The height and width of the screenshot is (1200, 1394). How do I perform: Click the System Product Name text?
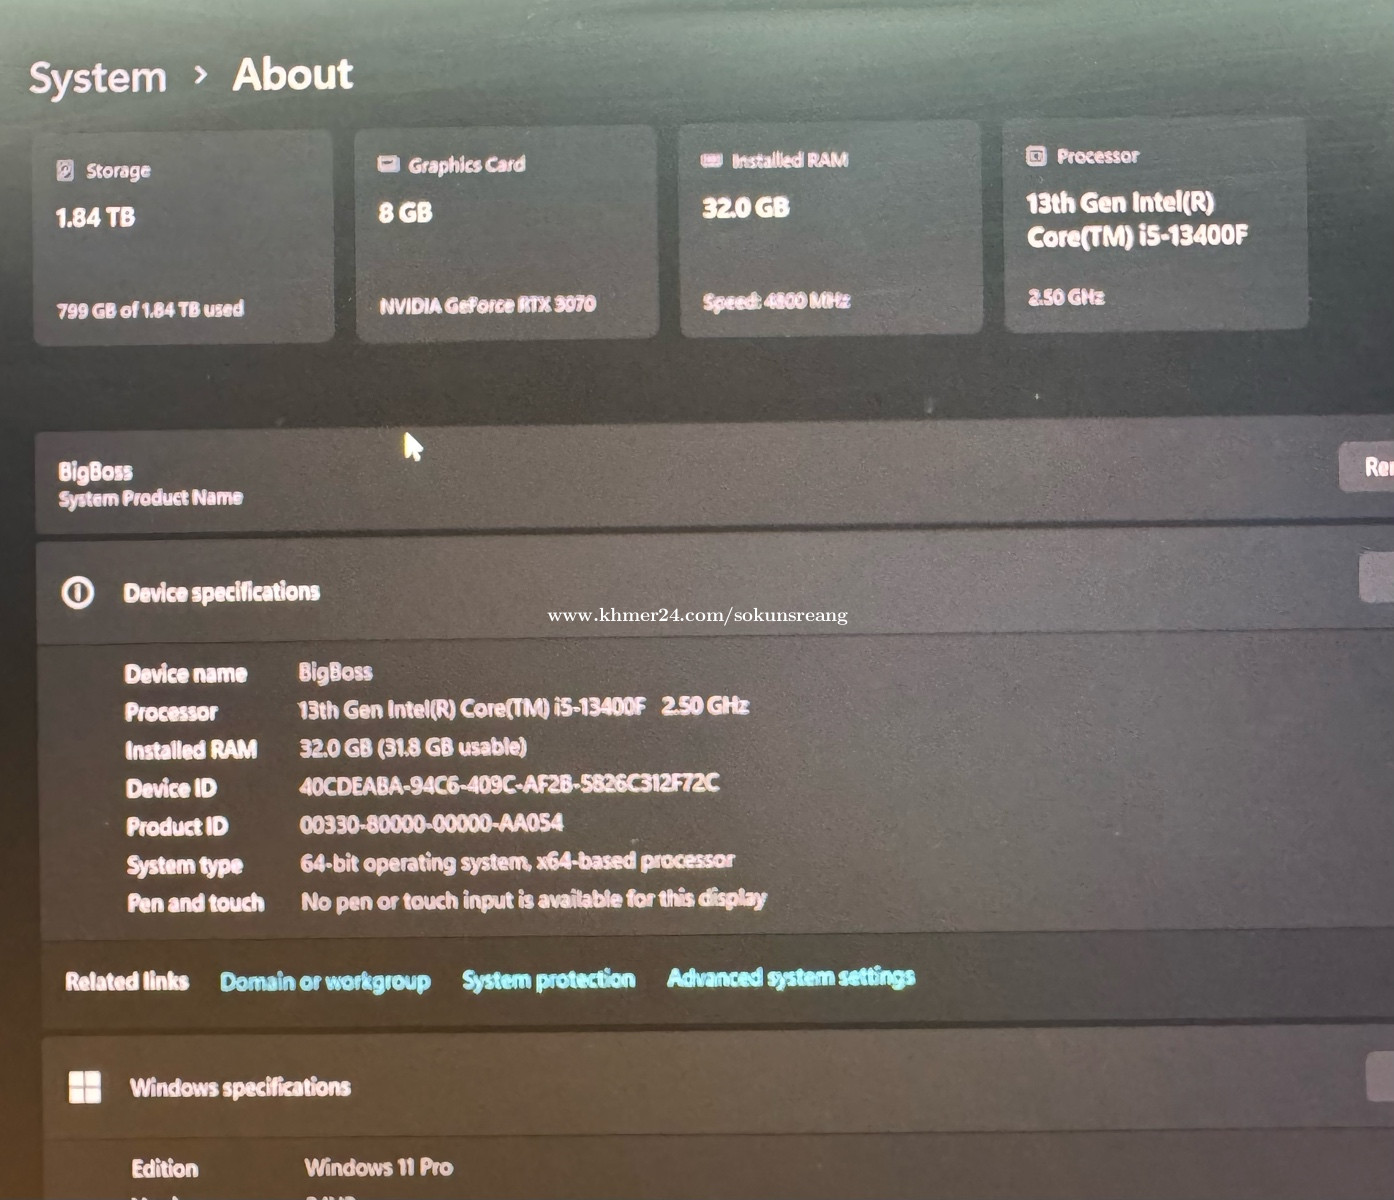[150, 498]
